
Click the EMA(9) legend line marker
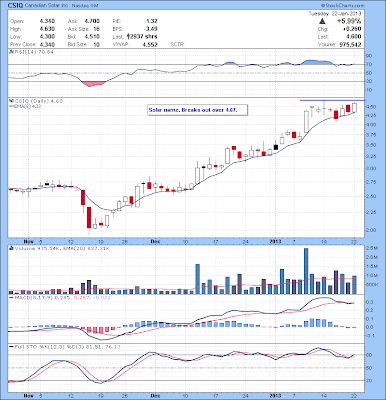coord(11,106)
